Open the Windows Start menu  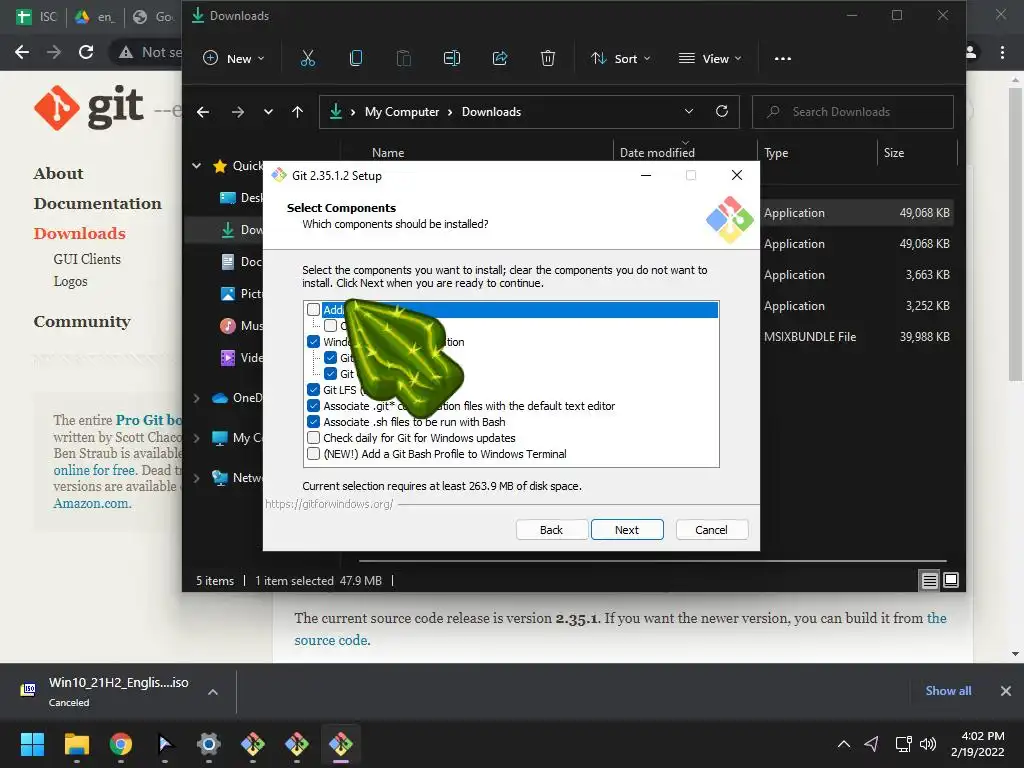pos(32,744)
